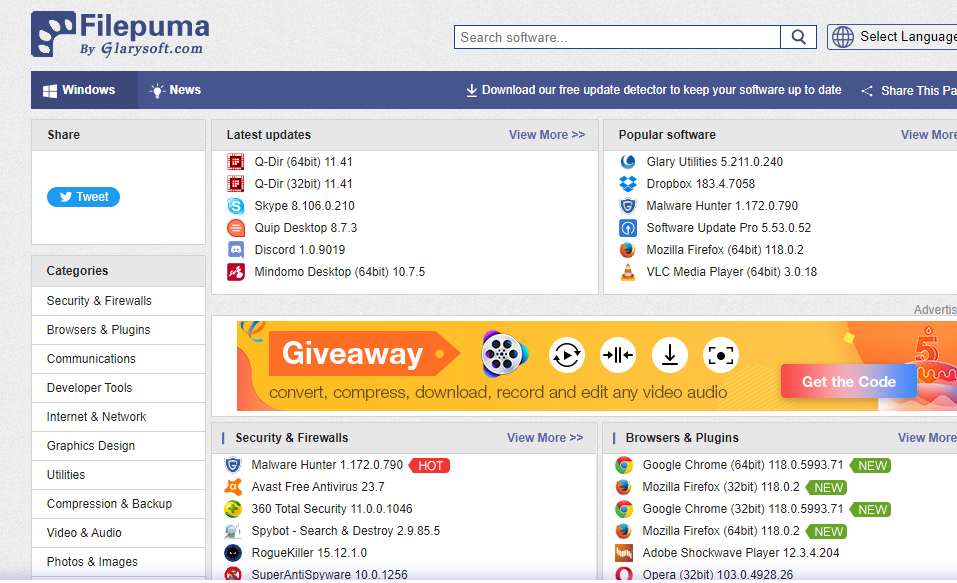
Task: Click the VLC Media Player cone icon
Action: pos(627,272)
